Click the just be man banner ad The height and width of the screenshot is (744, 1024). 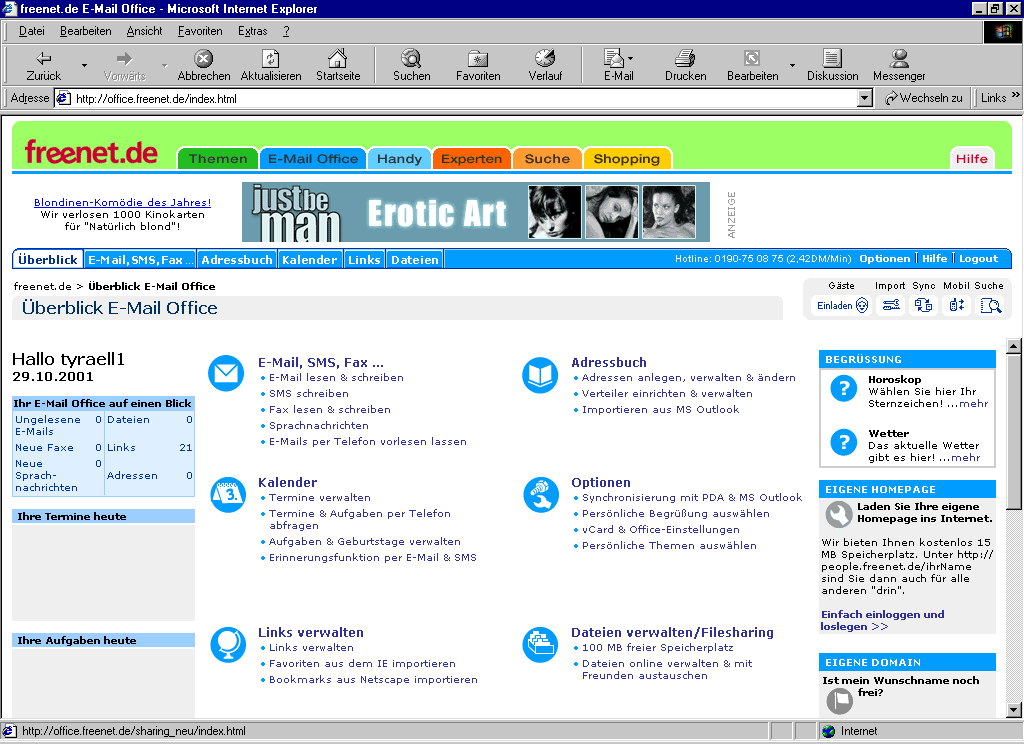tap(475, 212)
